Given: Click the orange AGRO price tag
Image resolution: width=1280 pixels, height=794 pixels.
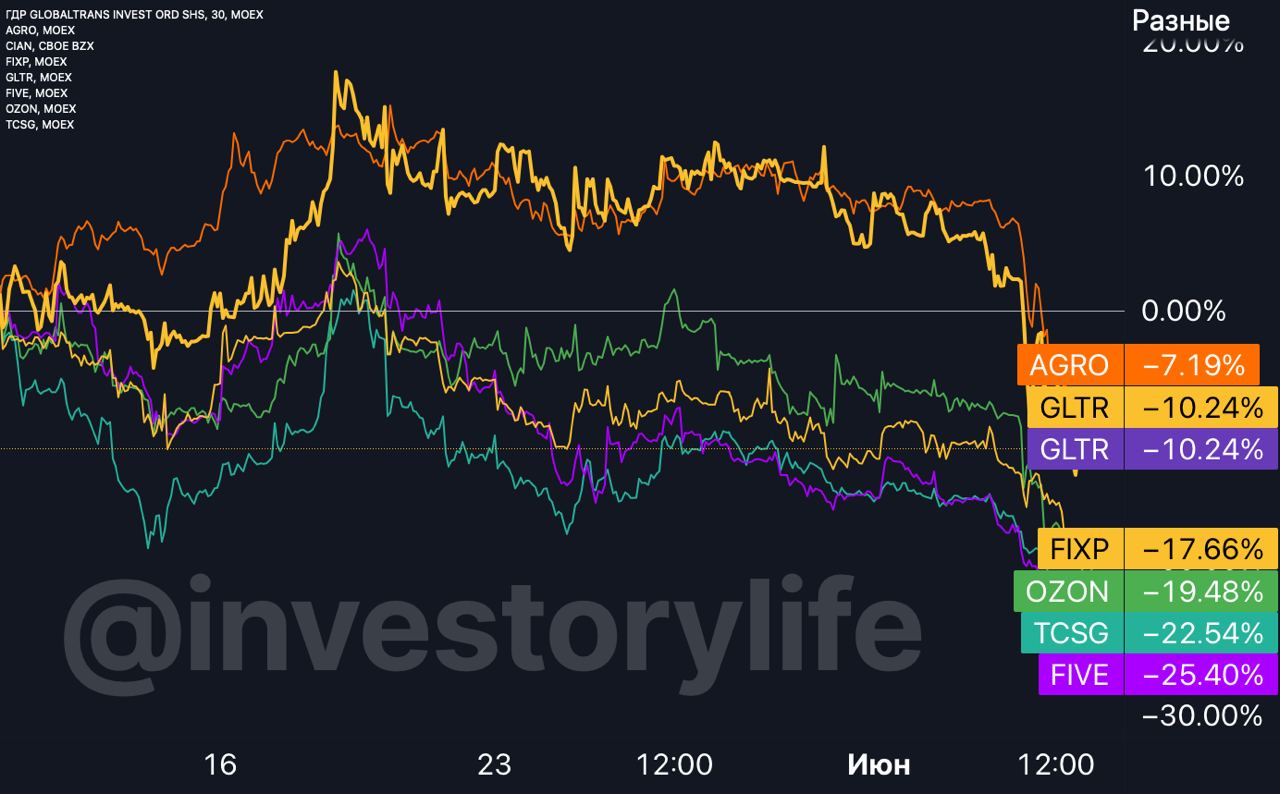Looking at the screenshot, I should [1069, 365].
